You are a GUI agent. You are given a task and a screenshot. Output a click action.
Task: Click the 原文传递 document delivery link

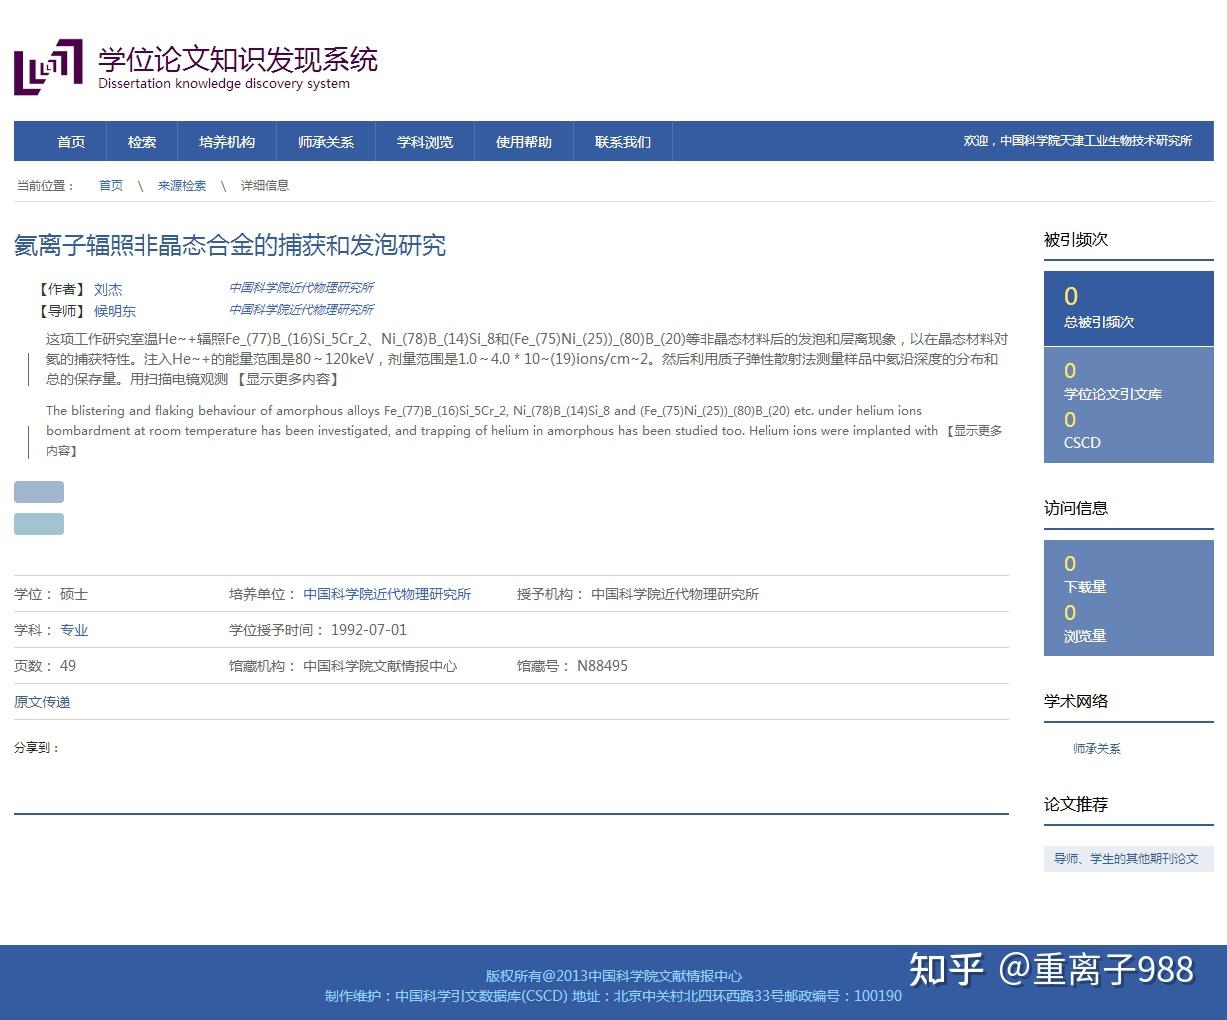[x=41, y=702]
